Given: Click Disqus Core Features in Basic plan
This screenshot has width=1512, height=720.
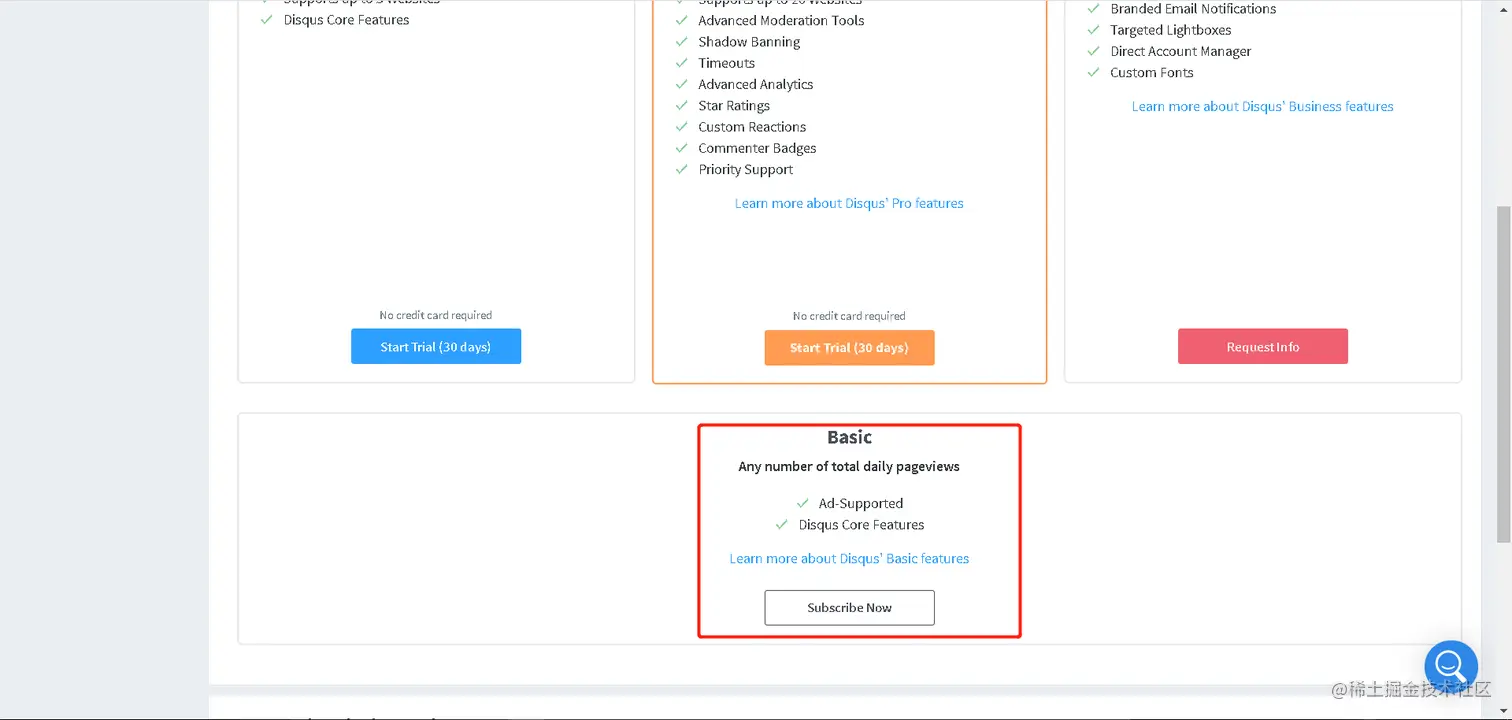Looking at the screenshot, I should coord(861,524).
